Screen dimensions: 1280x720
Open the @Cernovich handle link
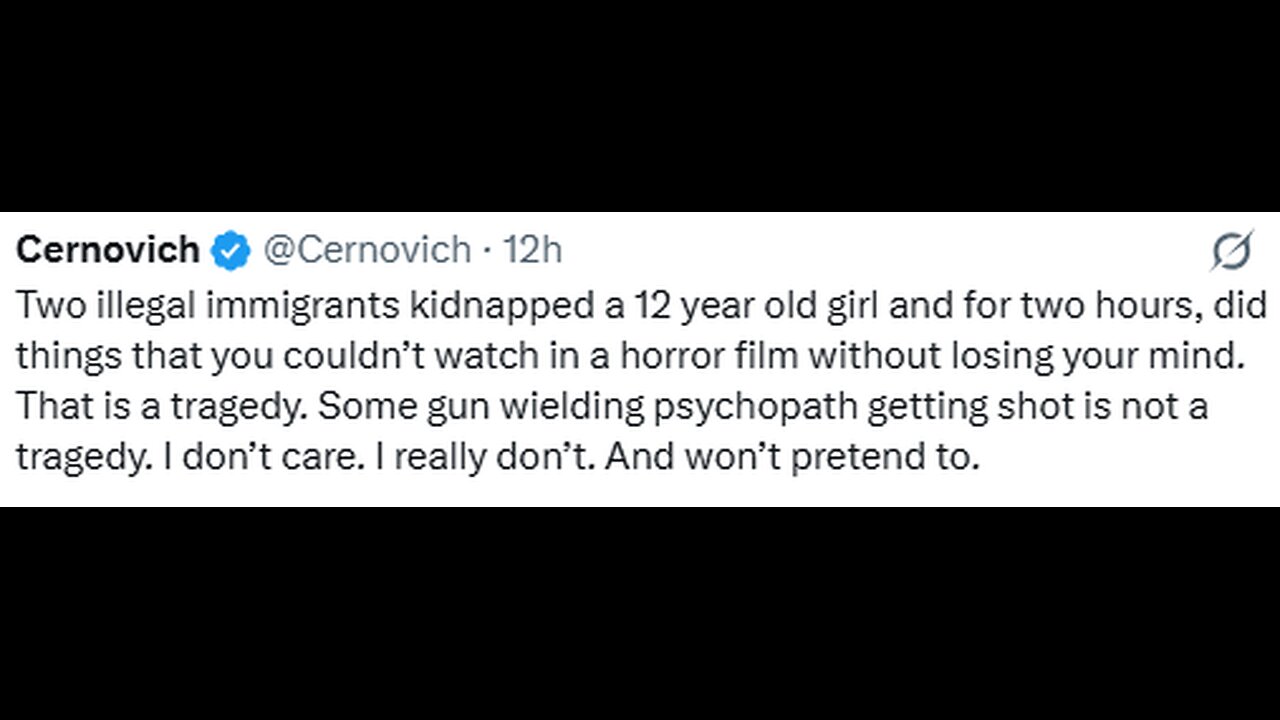[x=366, y=250]
